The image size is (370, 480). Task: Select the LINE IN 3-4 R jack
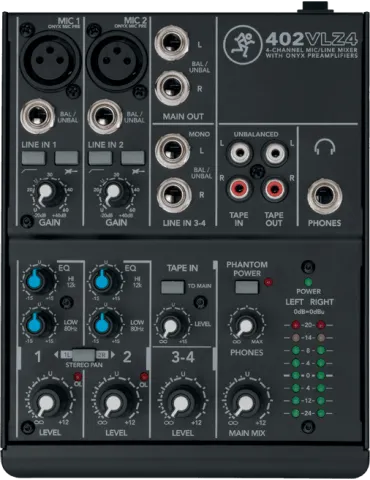pyautogui.click(x=174, y=195)
